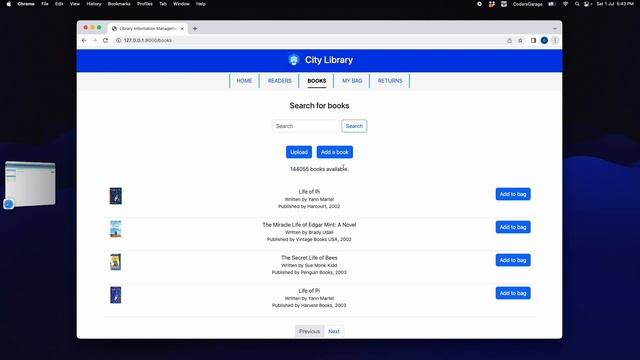Click the "City Library" header title
The height and width of the screenshot is (360, 640).
(329, 60)
